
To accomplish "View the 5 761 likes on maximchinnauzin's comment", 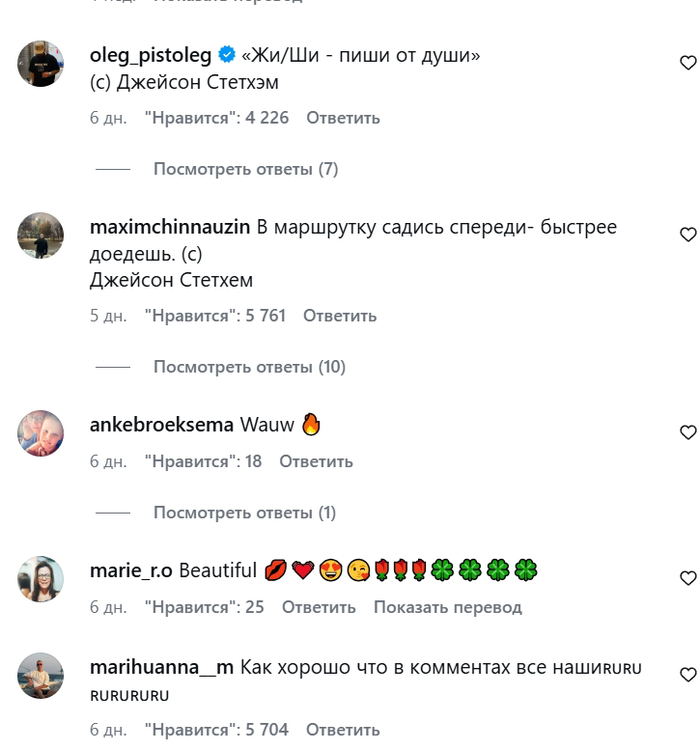I will point(215,316).
